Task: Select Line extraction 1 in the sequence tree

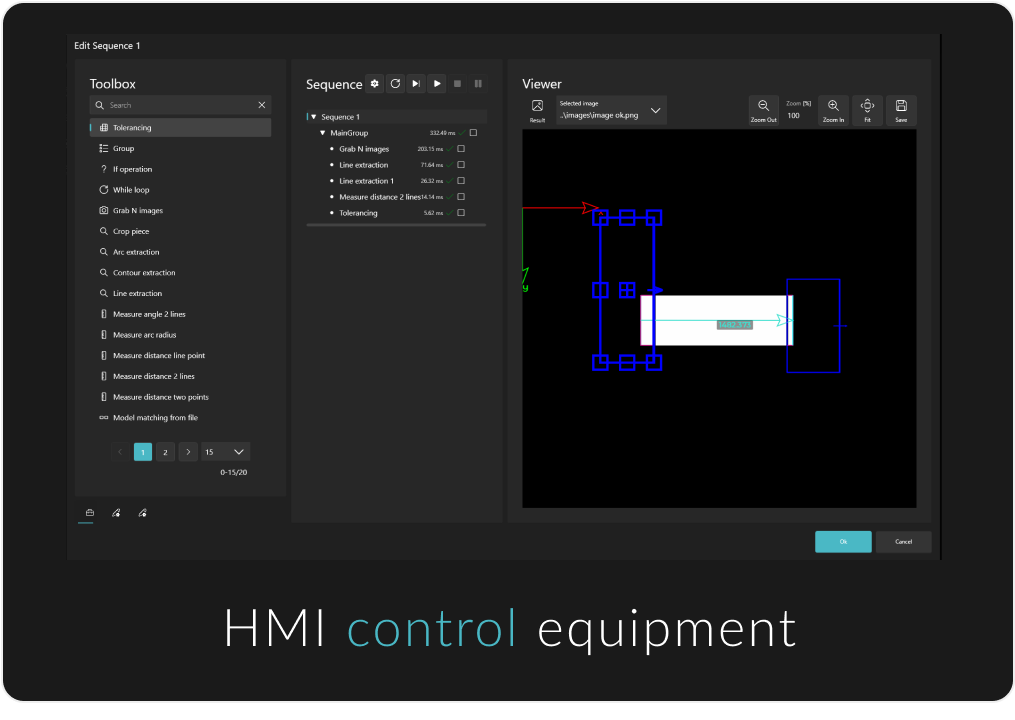Action: pyautogui.click(x=366, y=181)
